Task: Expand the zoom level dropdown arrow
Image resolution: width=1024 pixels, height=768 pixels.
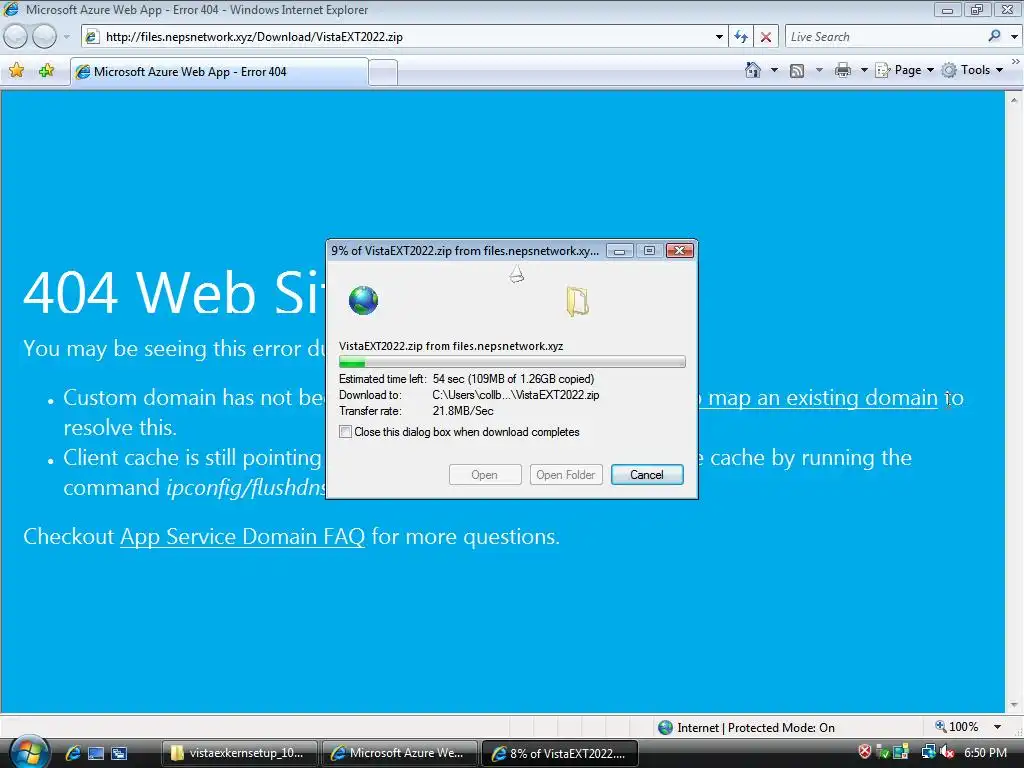Action: 997,727
